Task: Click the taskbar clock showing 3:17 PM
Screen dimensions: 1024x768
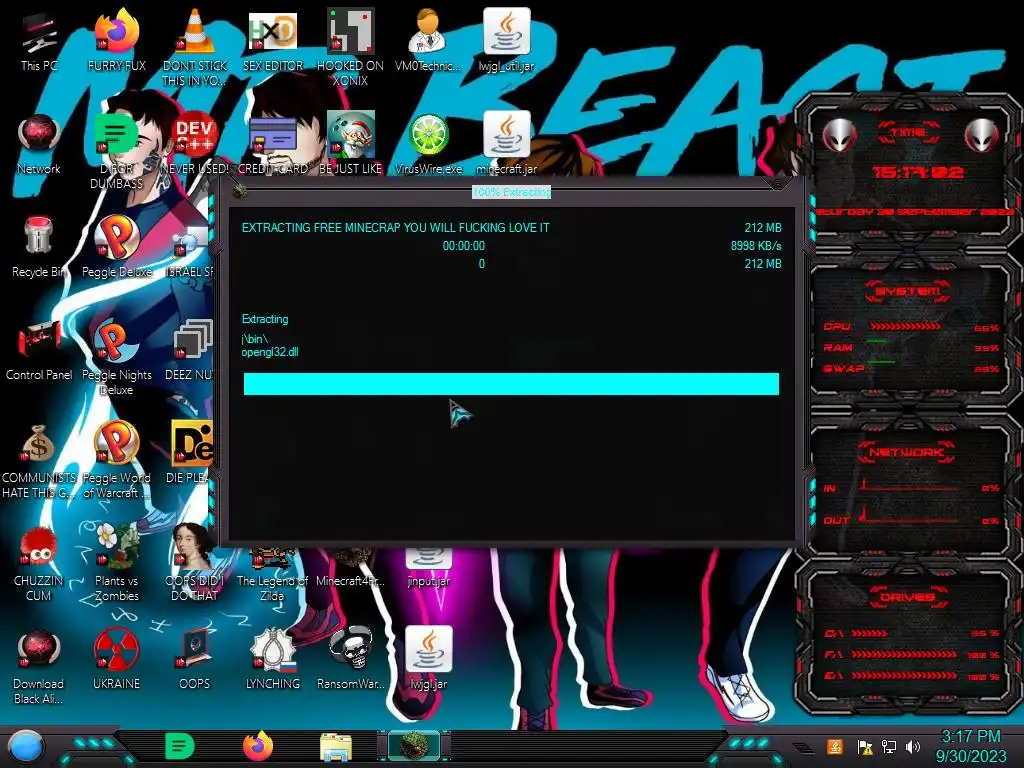Action: tap(970, 746)
